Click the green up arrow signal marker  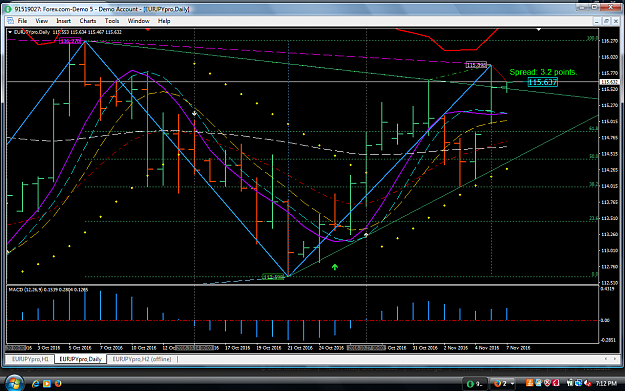tap(335, 267)
